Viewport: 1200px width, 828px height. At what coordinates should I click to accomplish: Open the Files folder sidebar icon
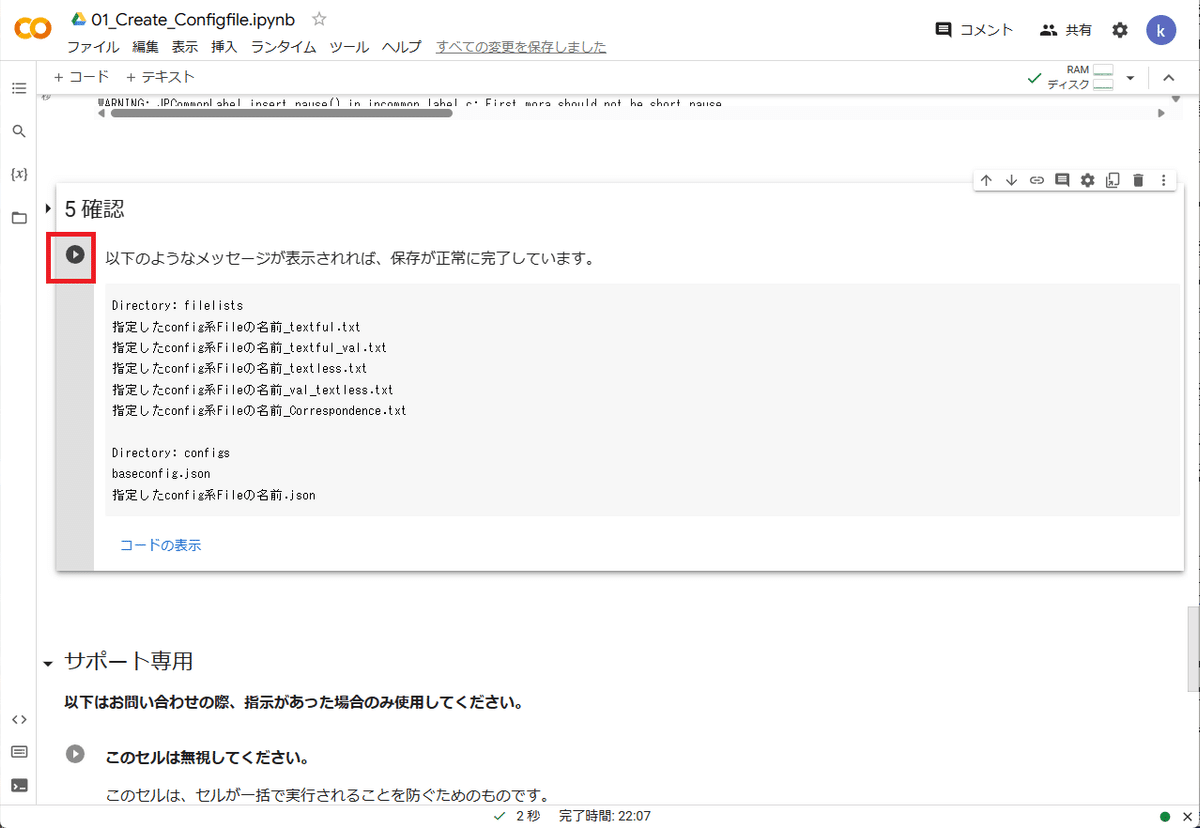pyautogui.click(x=19, y=218)
